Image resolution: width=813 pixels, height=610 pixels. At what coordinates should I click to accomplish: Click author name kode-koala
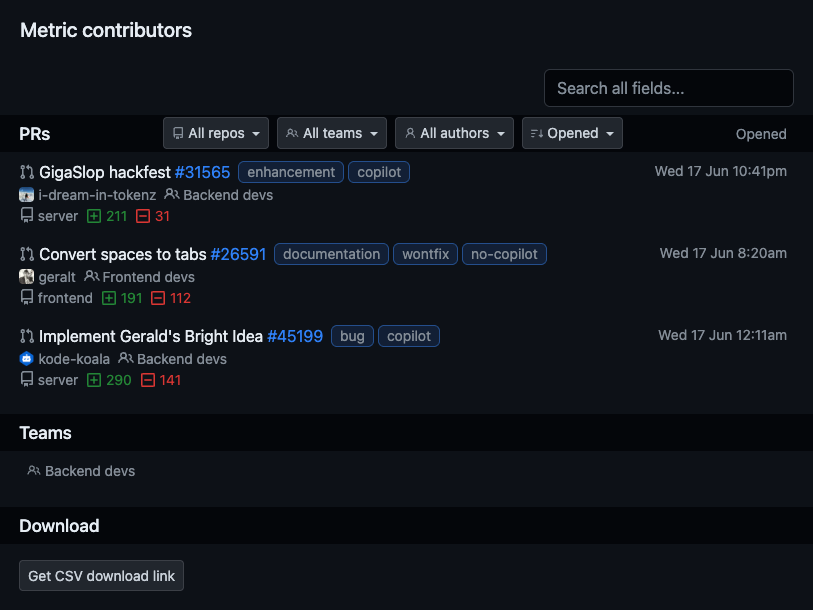point(74,359)
